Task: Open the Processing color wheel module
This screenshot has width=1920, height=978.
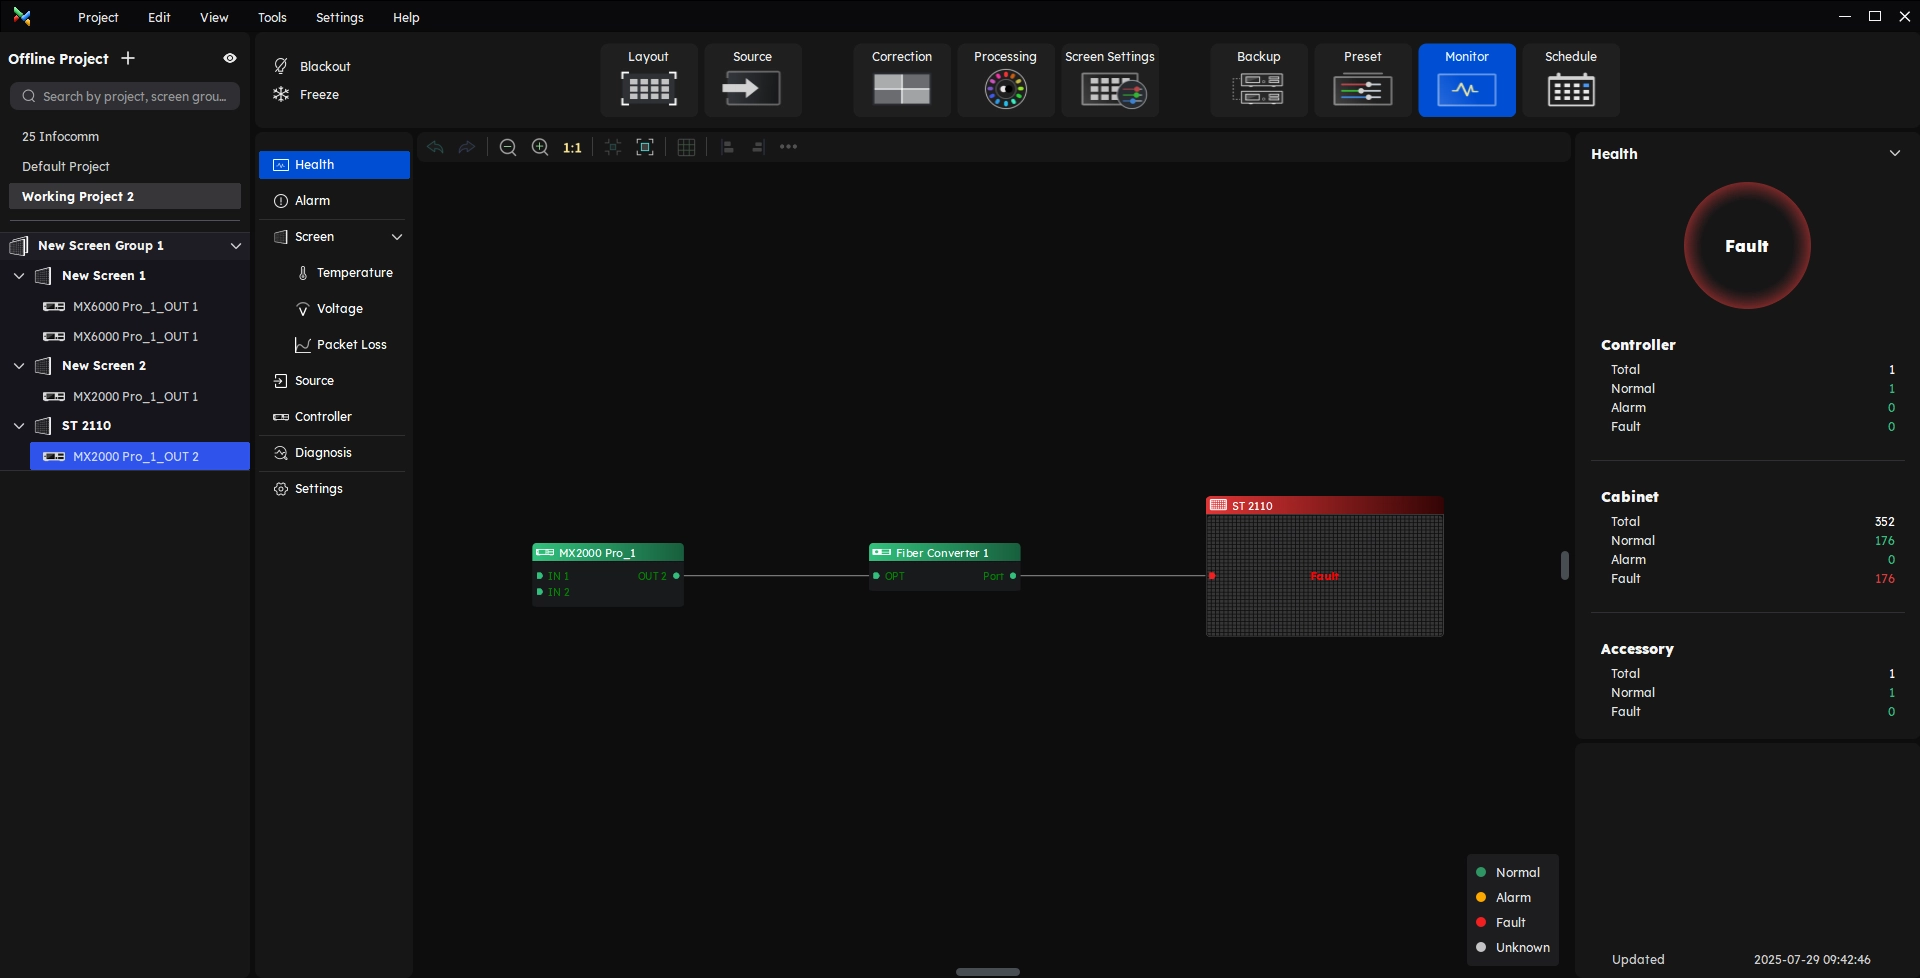Action: [x=1005, y=80]
